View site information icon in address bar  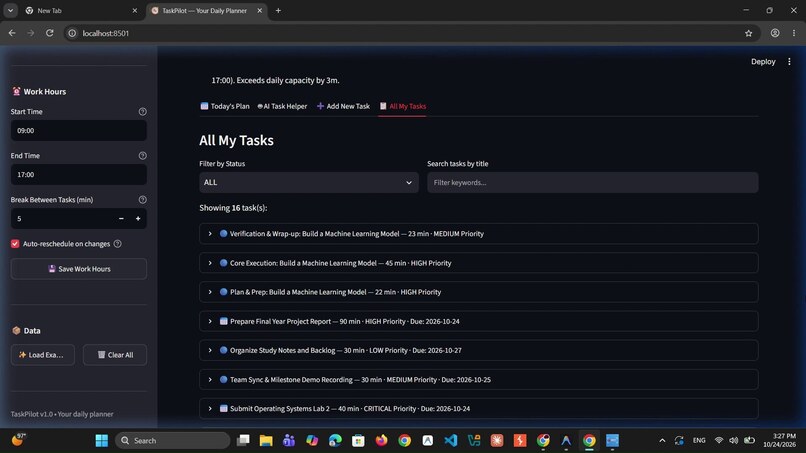[x=72, y=33]
